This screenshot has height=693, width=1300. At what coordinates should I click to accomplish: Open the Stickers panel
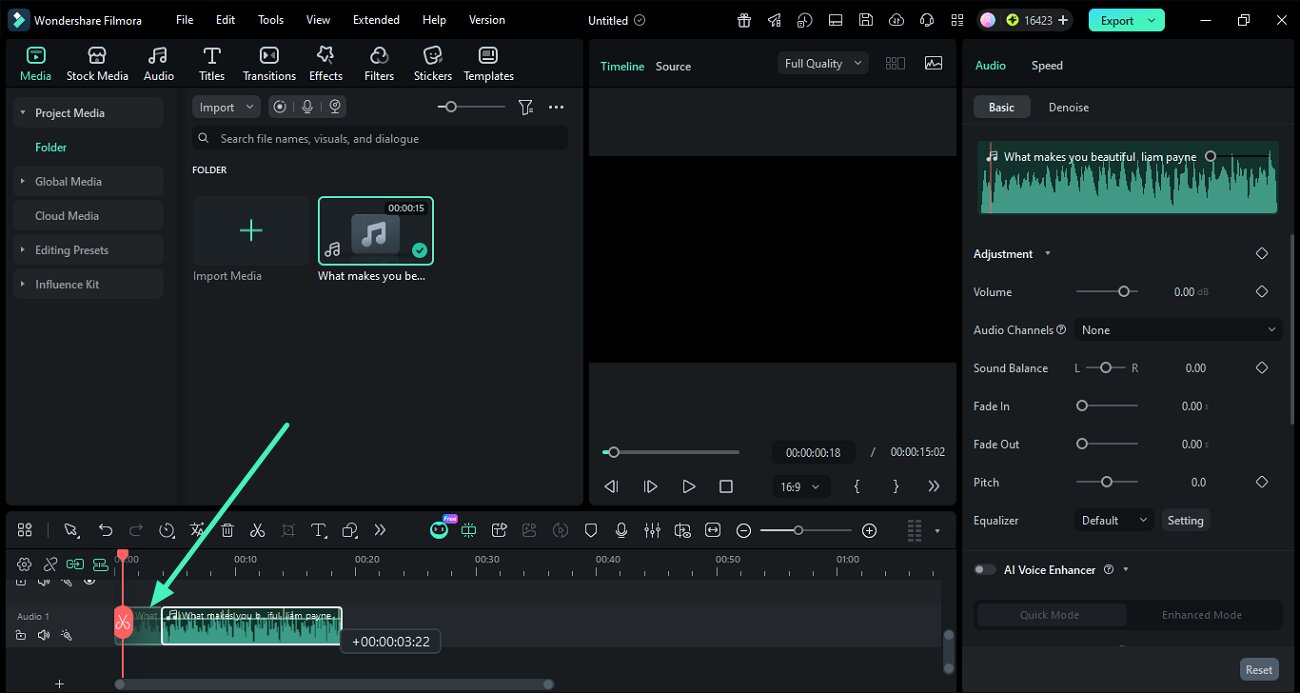(x=433, y=64)
